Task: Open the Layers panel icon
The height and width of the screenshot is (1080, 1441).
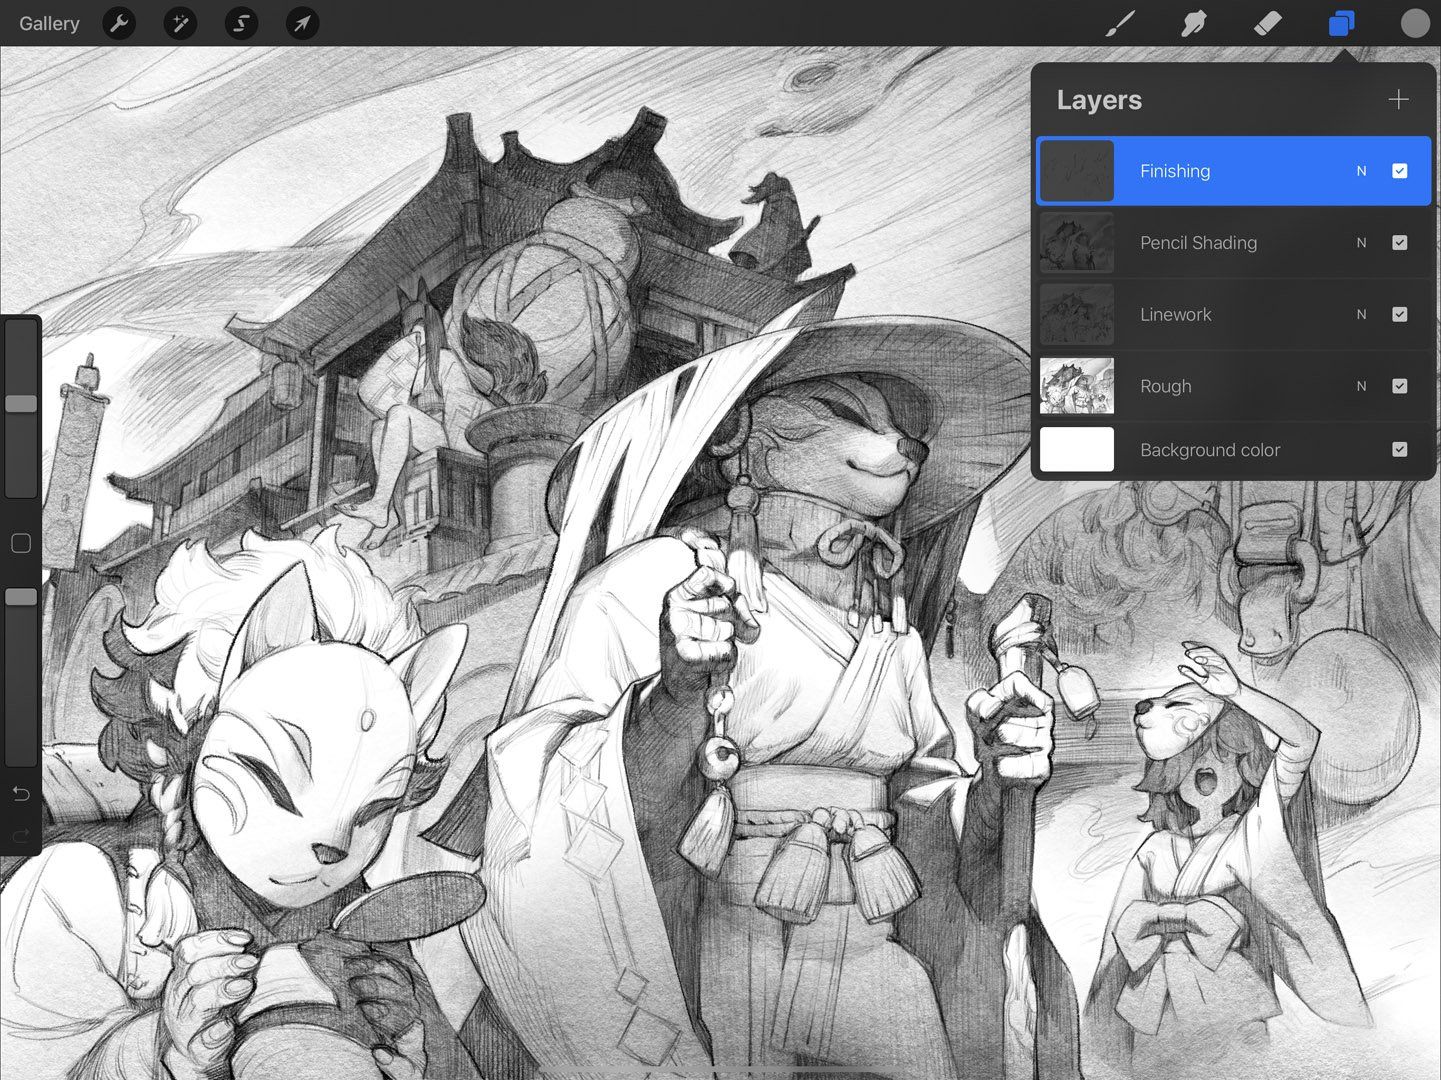Action: coord(1340,23)
